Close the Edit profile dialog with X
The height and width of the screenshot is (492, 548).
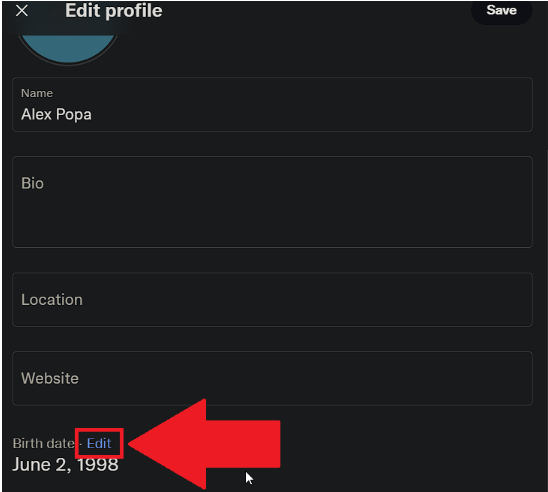pyautogui.click(x=22, y=11)
